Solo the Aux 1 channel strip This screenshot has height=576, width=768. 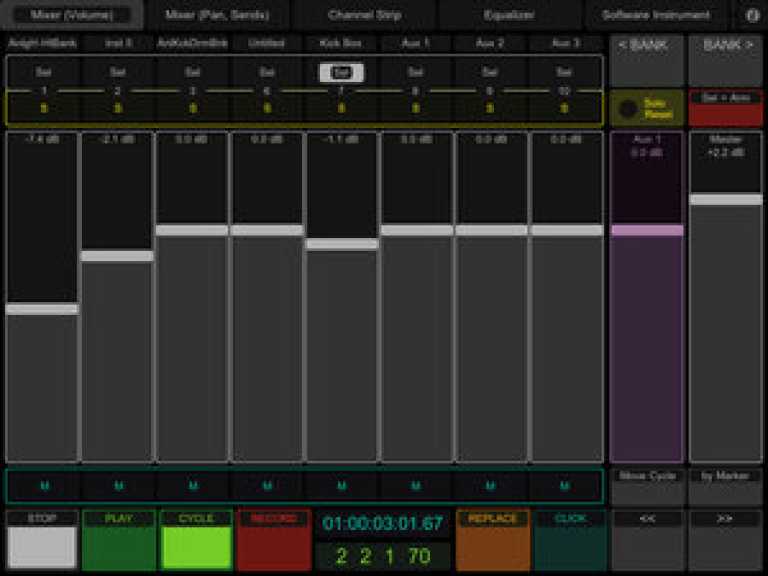pos(415,108)
